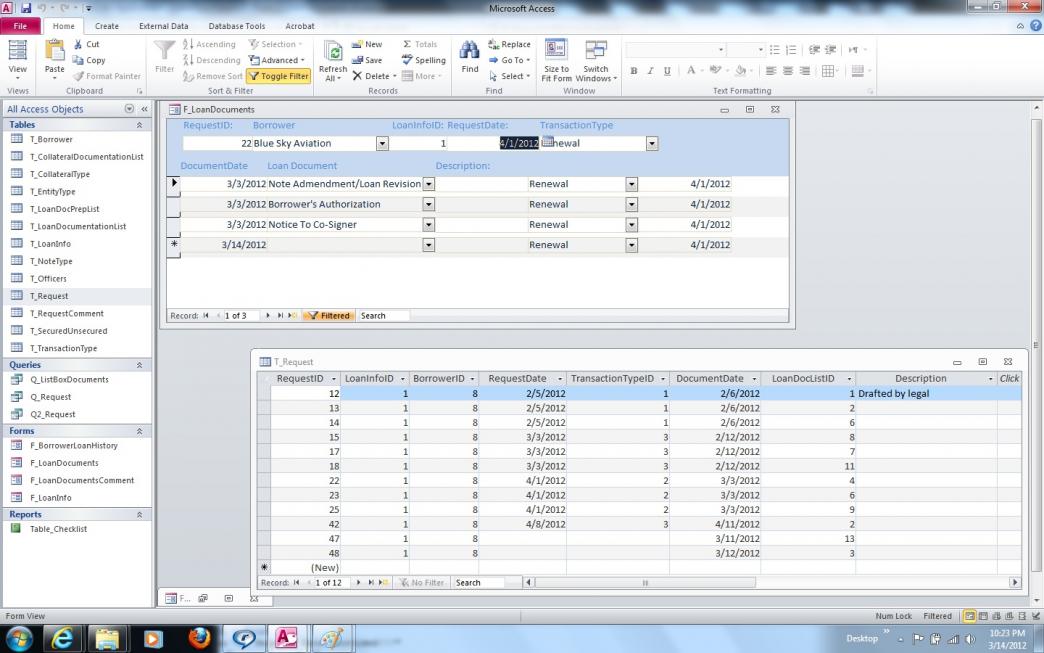Open the TransactionType combo box arrow

[652, 143]
